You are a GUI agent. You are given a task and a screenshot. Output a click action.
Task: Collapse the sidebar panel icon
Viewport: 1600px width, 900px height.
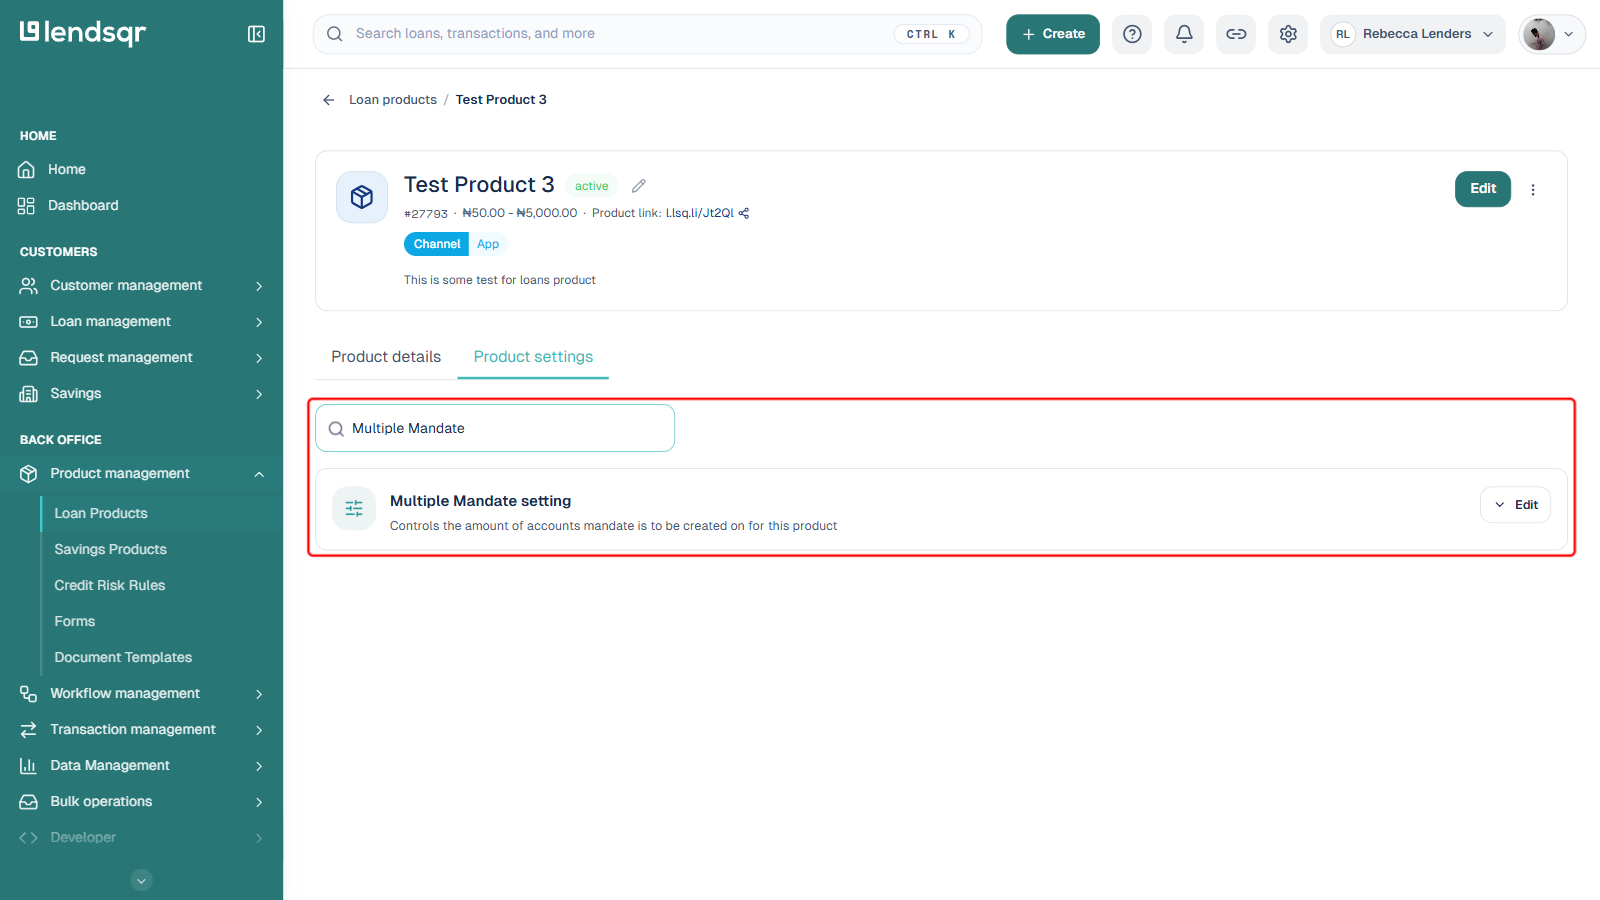tap(256, 34)
